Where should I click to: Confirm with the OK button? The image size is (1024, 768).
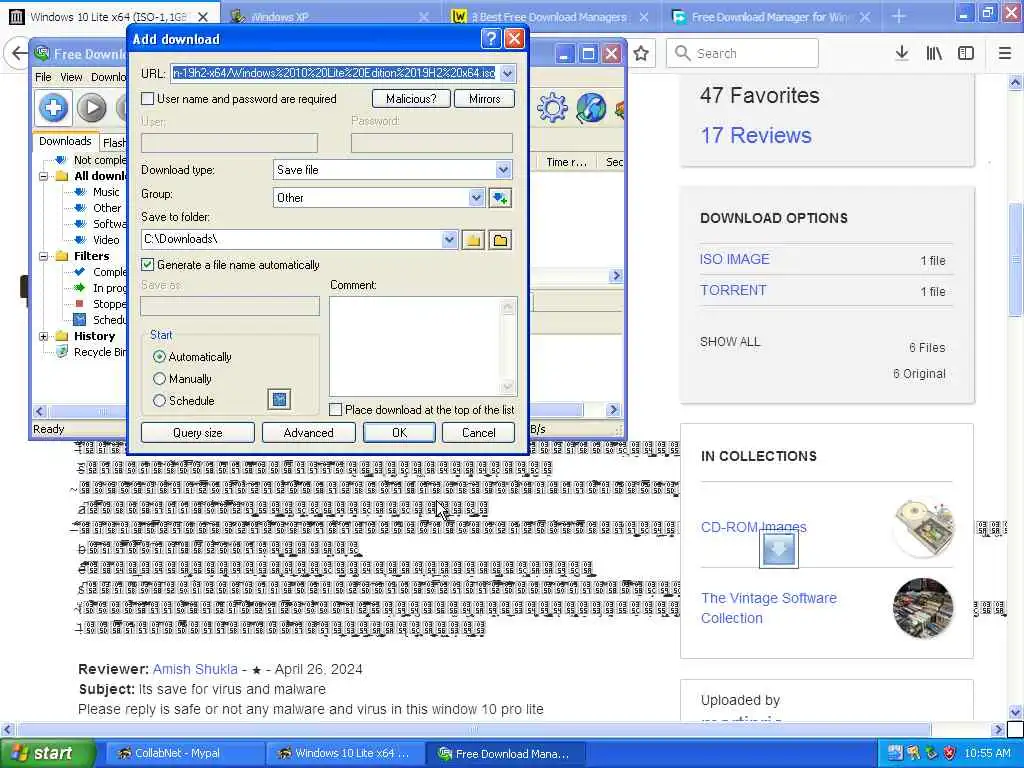point(400,432)
